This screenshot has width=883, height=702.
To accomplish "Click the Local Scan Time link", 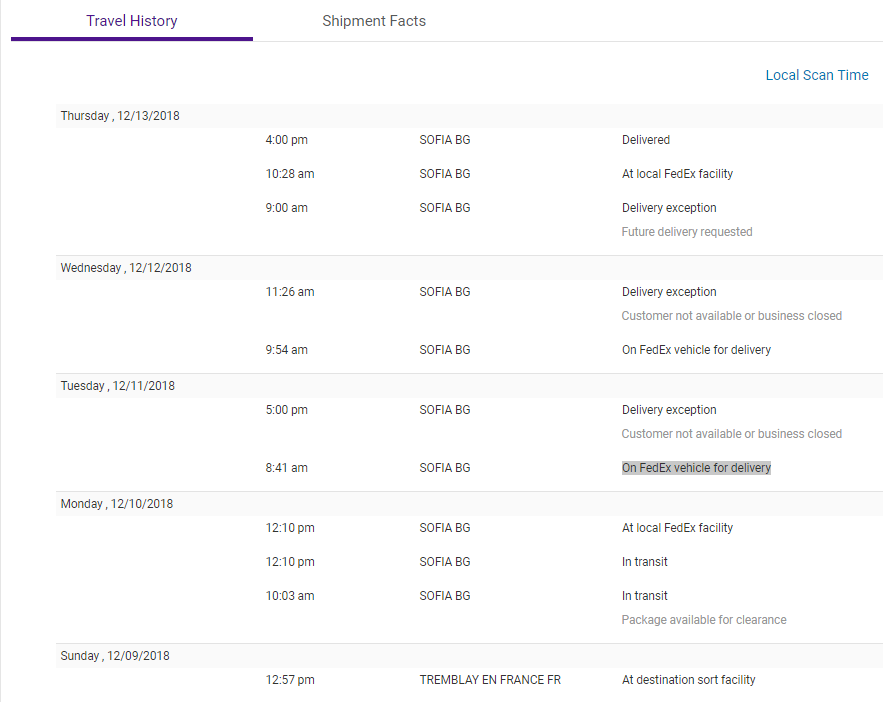I will (x=817, y=75).
